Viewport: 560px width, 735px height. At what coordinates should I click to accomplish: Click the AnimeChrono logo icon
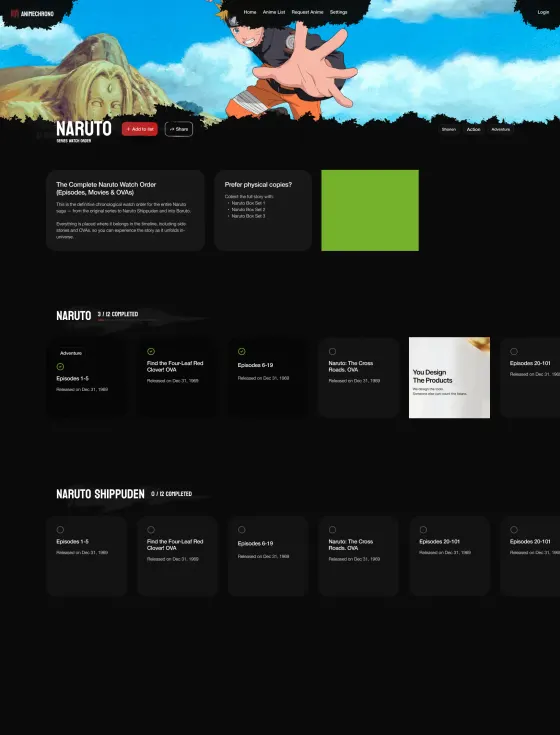click(15, 13)
